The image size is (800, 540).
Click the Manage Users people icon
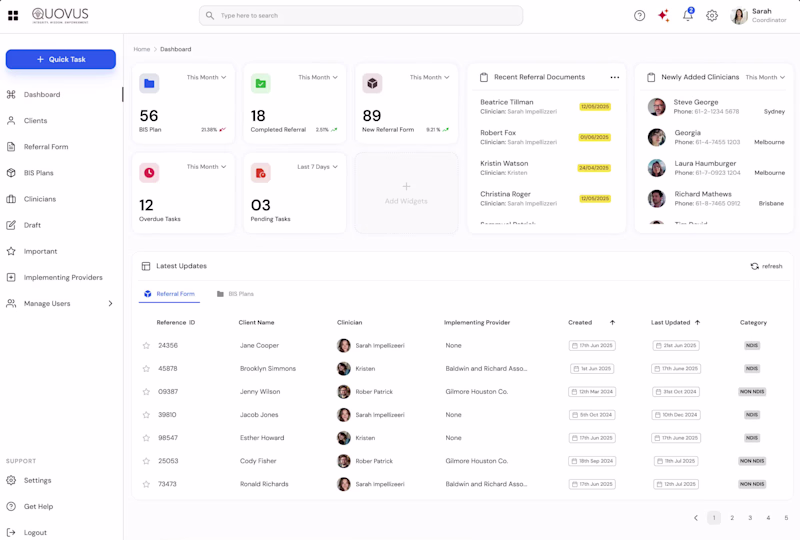pos(11,303)
